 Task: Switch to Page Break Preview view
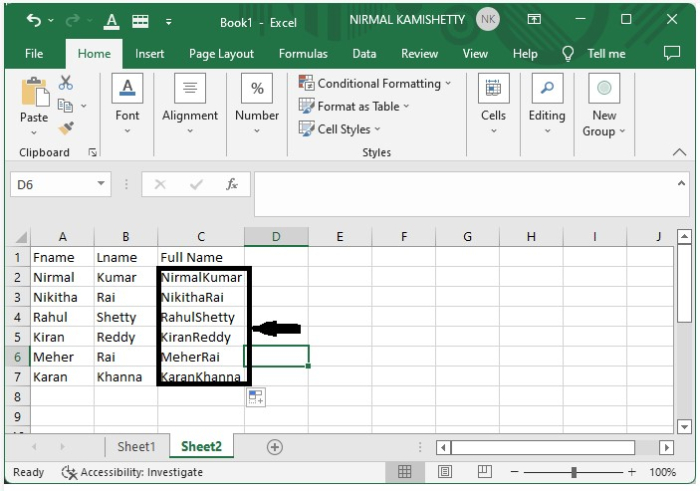pyautogui.click(x=483, y=472)
